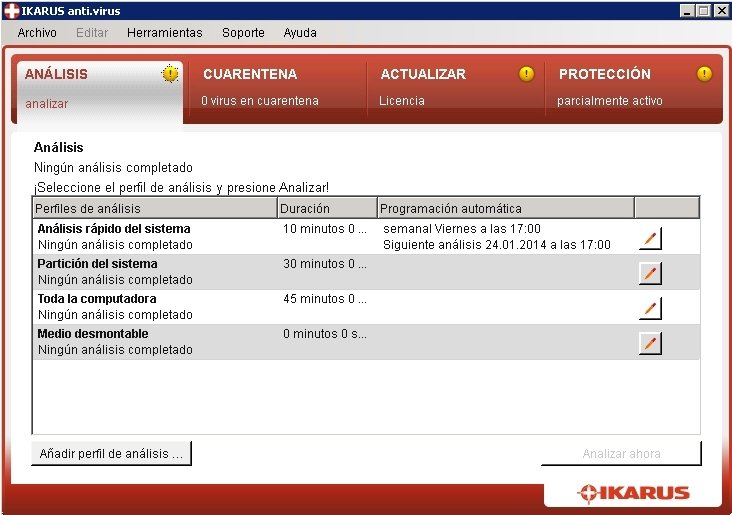Click Añadir perfil de análisis button

pyautogui.click(x=111, y=453)
